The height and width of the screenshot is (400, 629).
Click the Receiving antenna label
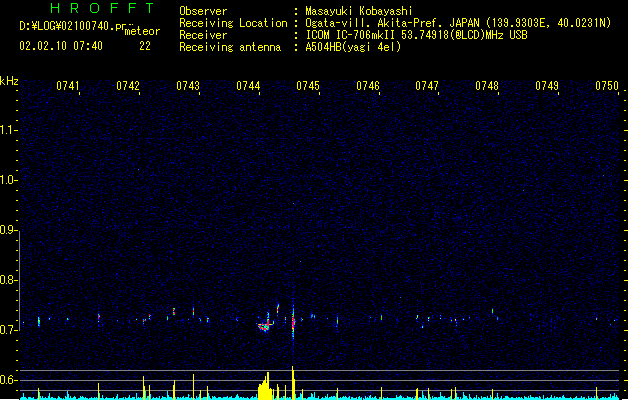click(x=230, y=47)
